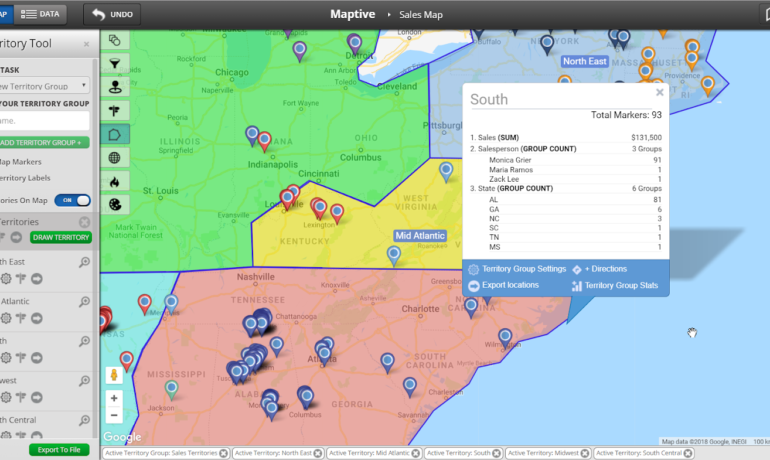The height and width of the screenshot is (460, 770).
Task: Click Mid Atlantic territory signpost icon
Action: 21,318
